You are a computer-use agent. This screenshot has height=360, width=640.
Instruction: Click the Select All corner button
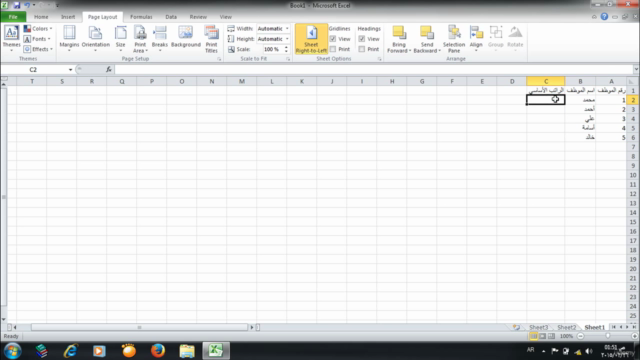[632, 81]
